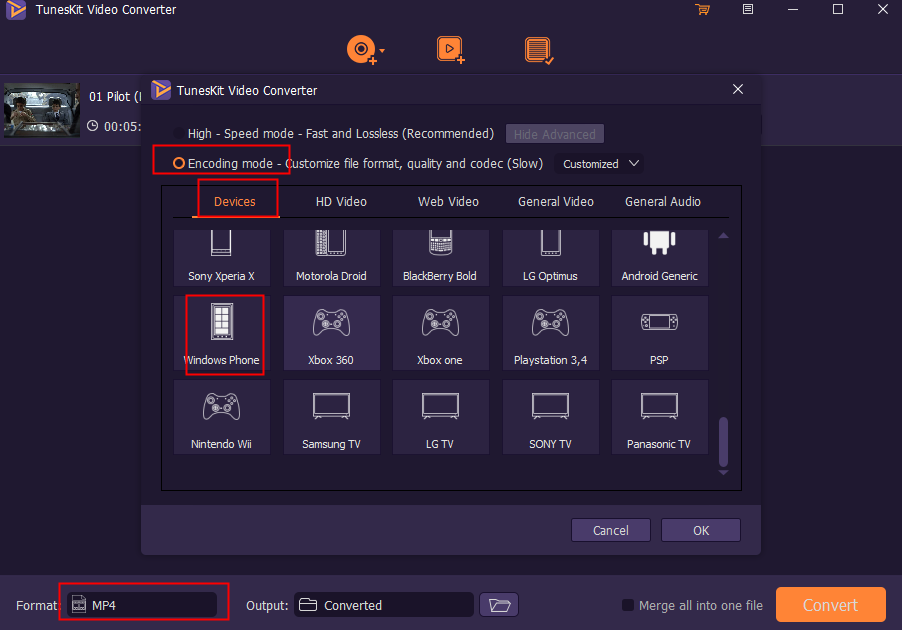Click the add video file icon
Image resolution: width=902 pixels, height=630 pixels.
pyautogui.click(x=450, y=50)
